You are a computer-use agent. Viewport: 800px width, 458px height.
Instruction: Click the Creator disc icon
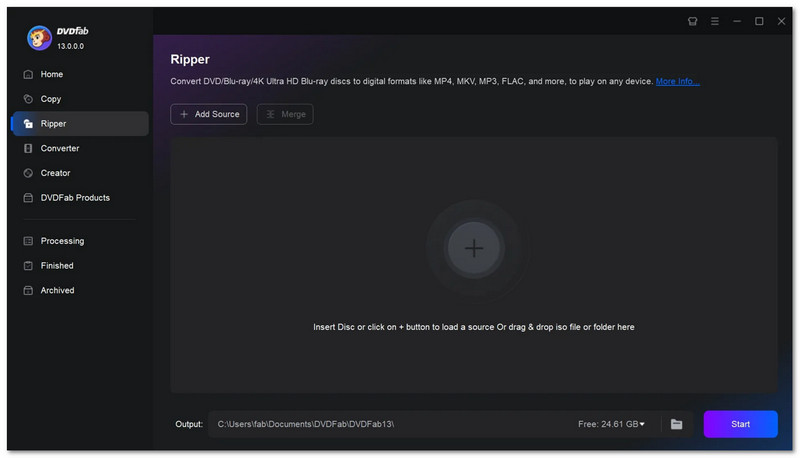click(28, 173)
